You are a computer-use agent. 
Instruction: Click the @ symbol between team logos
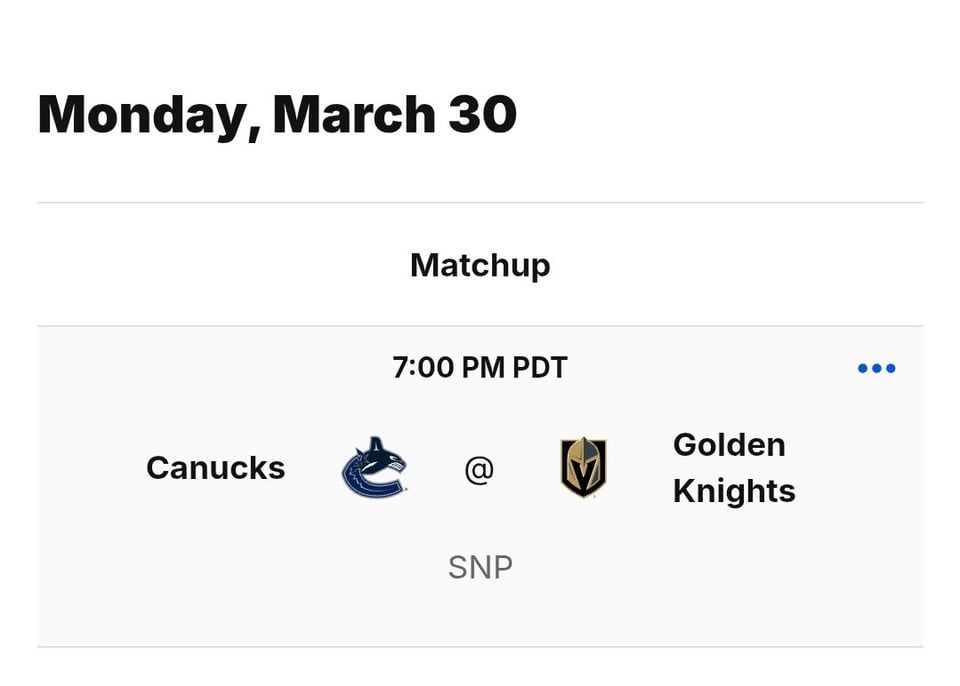pyautogui.click(x=479, y=469)
